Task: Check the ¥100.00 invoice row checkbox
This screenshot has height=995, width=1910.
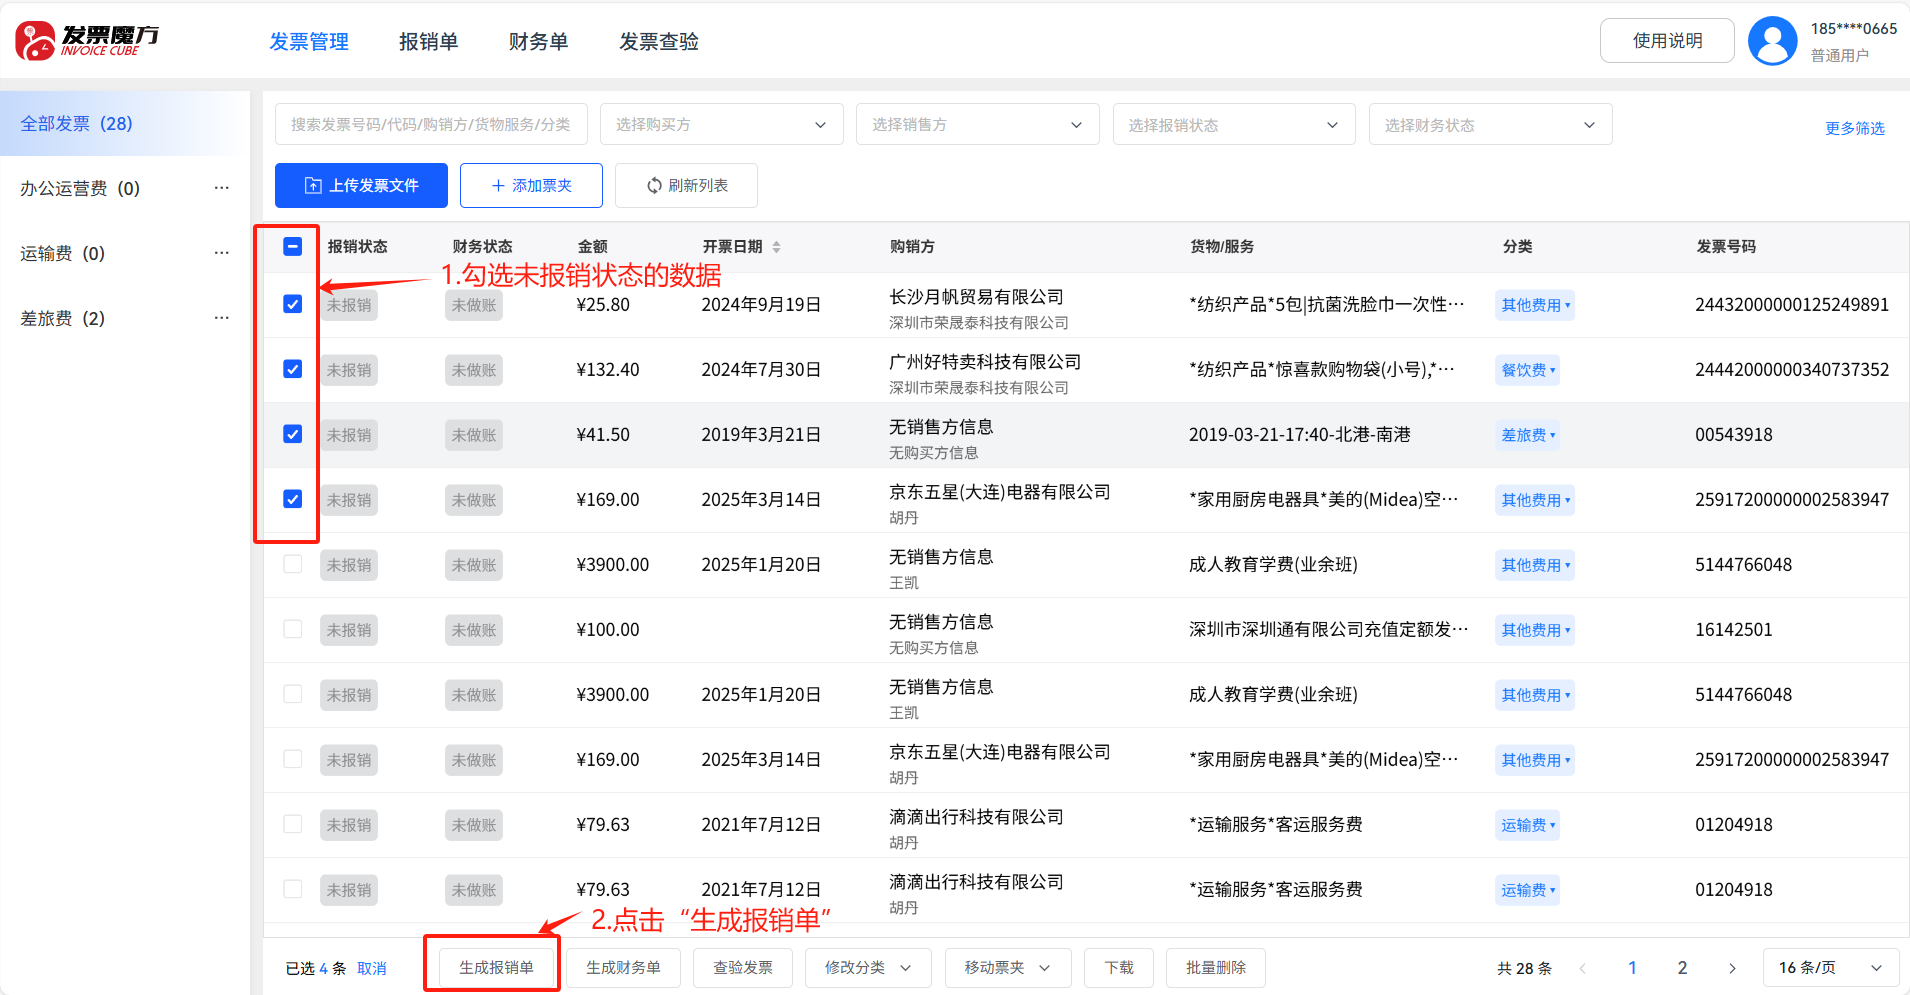Action: (x=293, y=629)
